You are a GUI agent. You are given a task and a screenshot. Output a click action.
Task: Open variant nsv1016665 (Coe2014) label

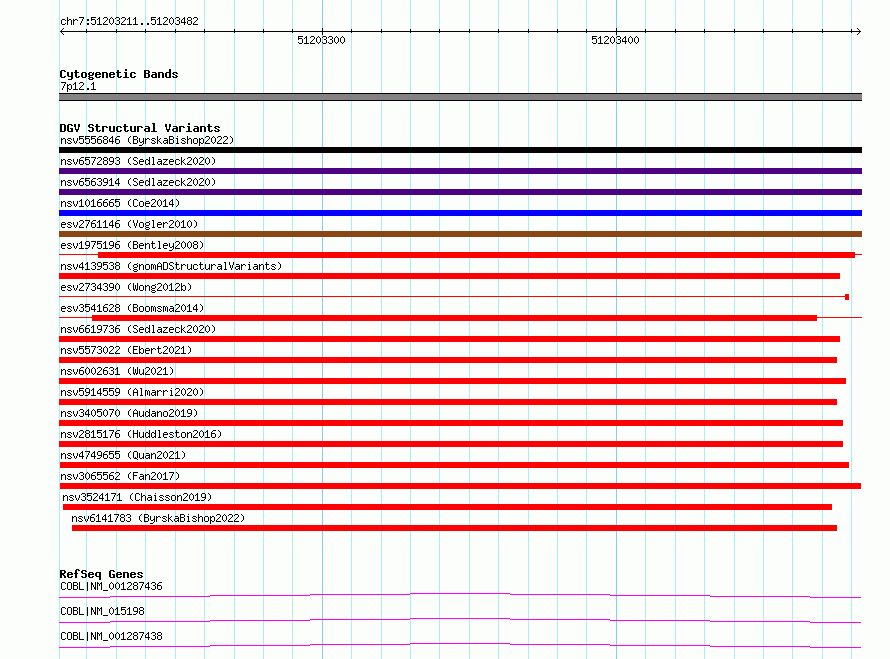[x=120, y=203]
